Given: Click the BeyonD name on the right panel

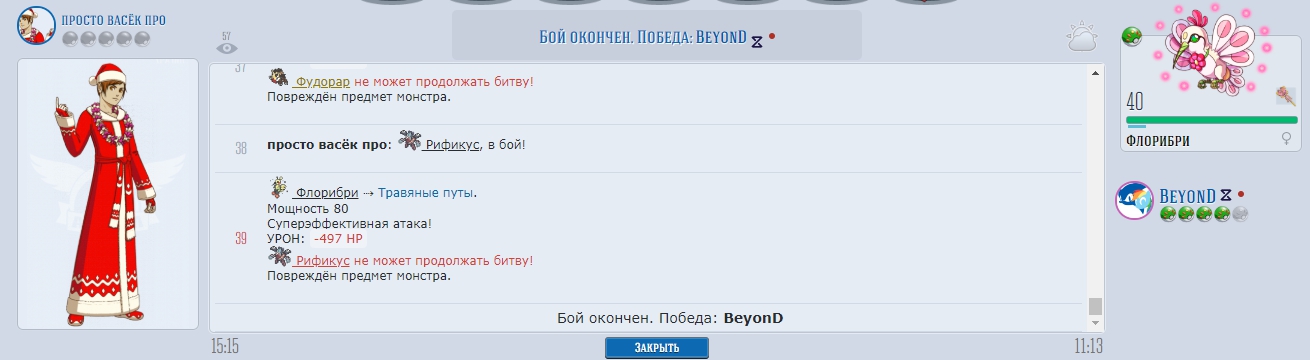Looking at the screenshot, I should (1187, 195).
